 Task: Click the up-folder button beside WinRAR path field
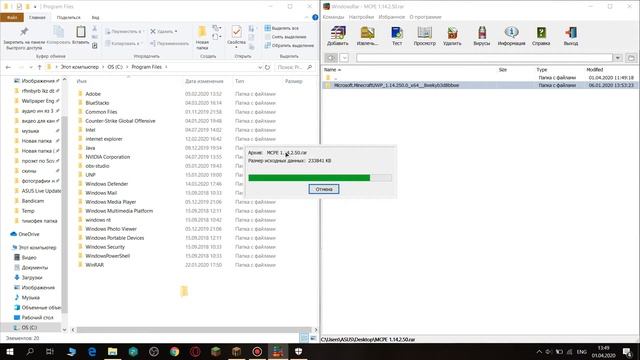coord(631,58)
